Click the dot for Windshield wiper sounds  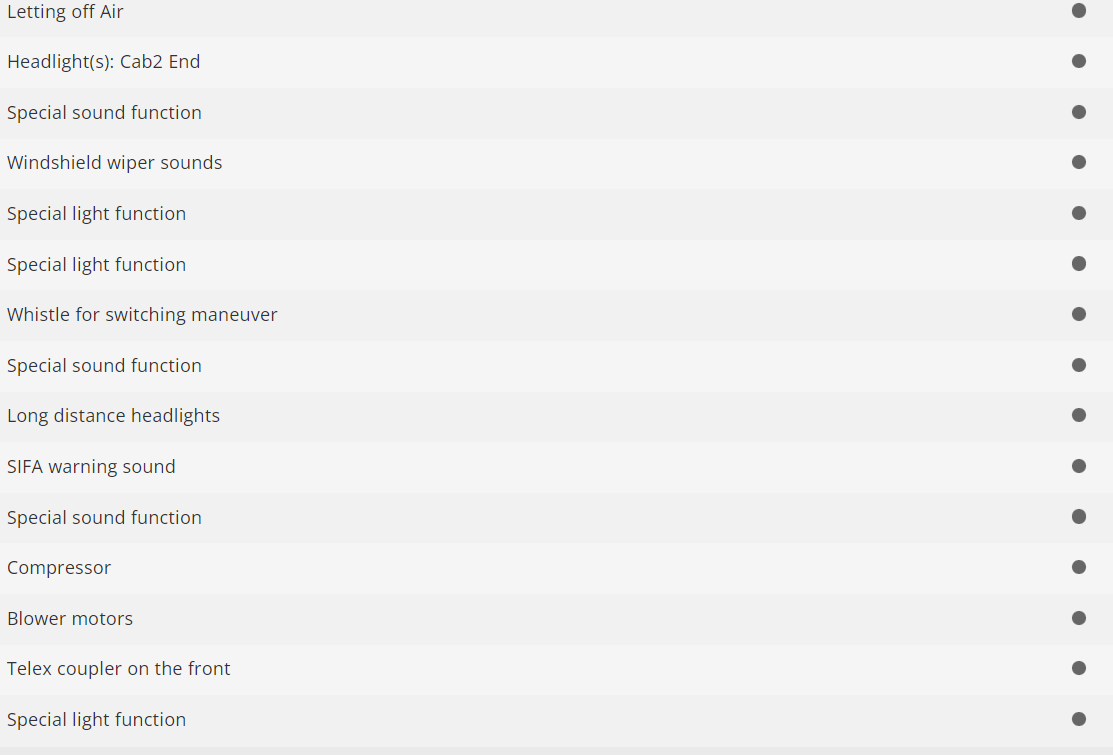1079,162
